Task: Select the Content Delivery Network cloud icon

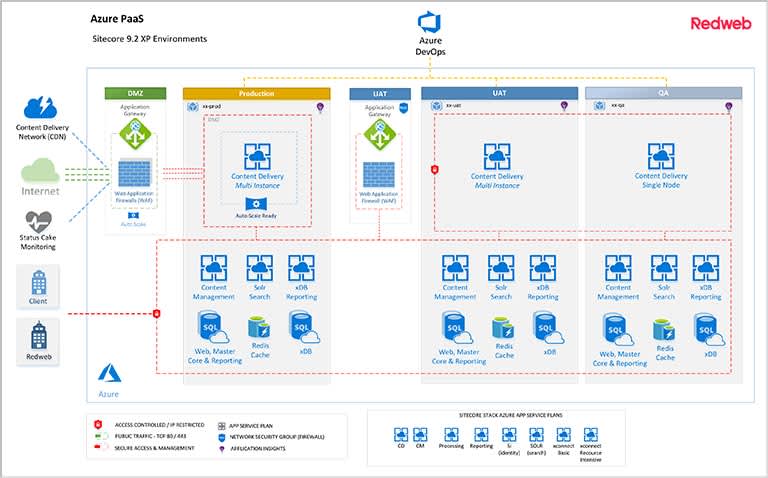Action: click(41, 107)
